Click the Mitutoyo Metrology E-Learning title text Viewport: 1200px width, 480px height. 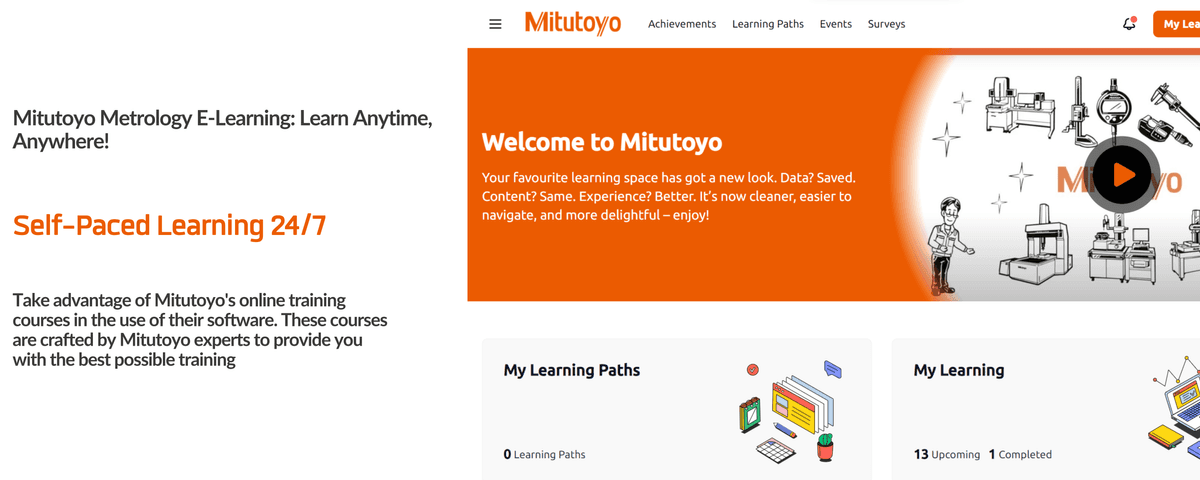(222, 129)
